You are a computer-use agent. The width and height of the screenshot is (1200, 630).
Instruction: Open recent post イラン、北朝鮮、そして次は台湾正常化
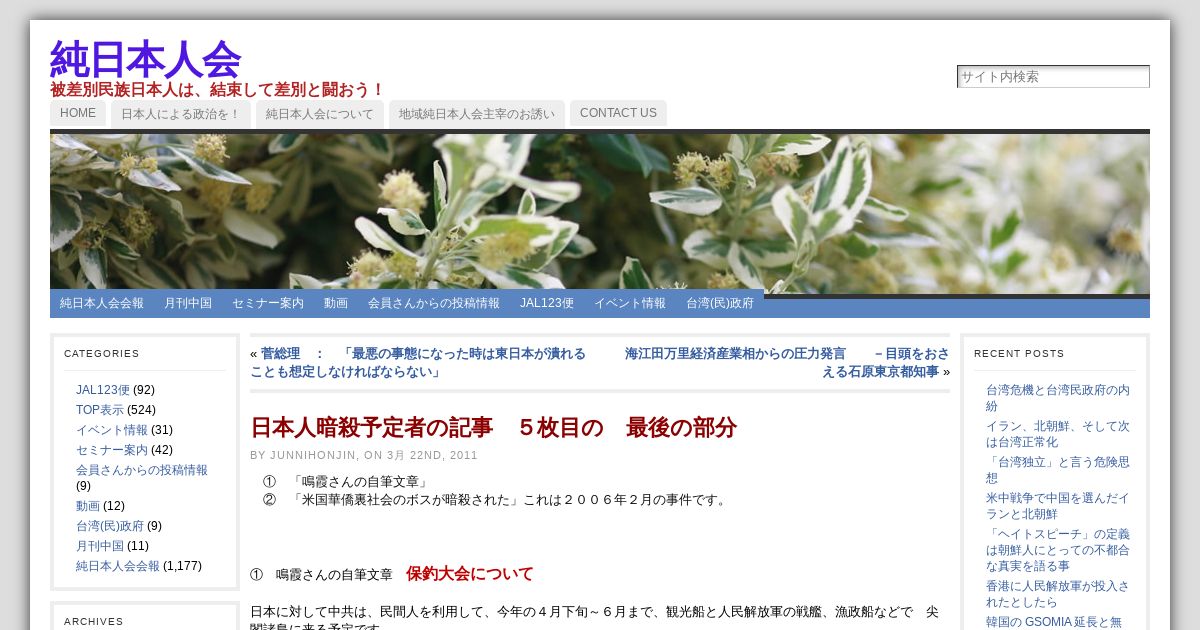pyautogui.click(x=1058, y=434)
